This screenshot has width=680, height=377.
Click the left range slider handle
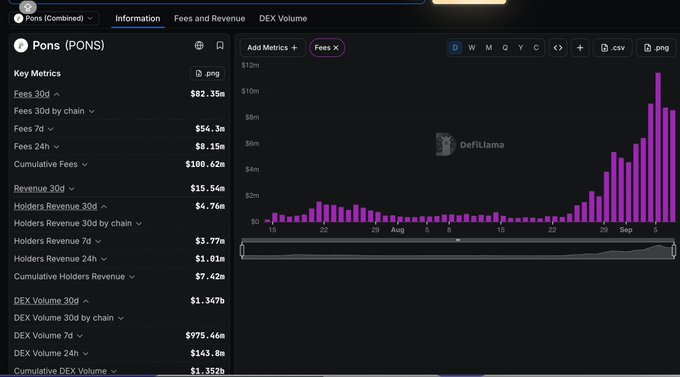[x=242, y=250]
